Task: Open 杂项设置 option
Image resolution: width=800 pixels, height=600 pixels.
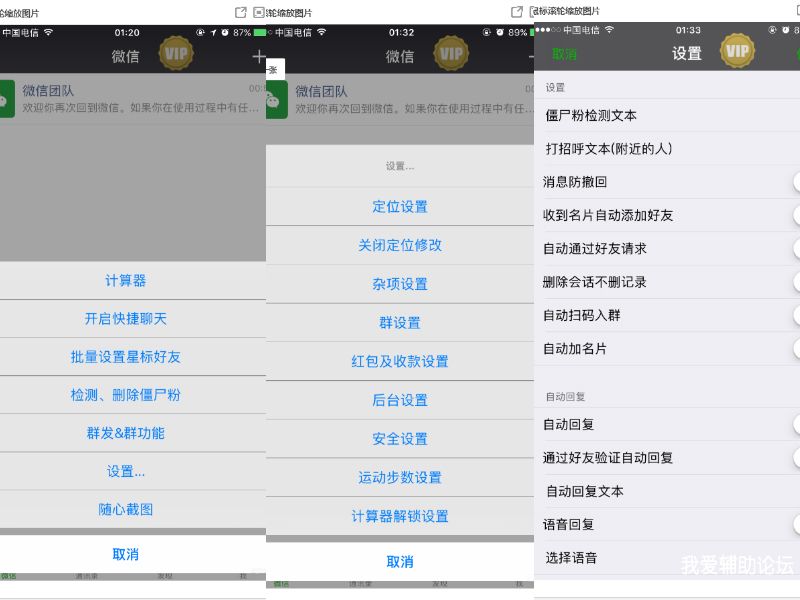Action: pos(400,284)
